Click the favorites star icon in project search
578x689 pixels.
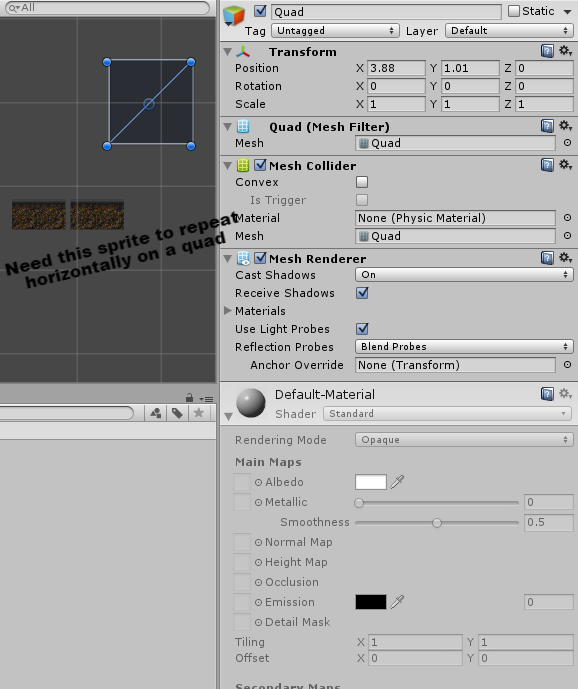[199, 413]
